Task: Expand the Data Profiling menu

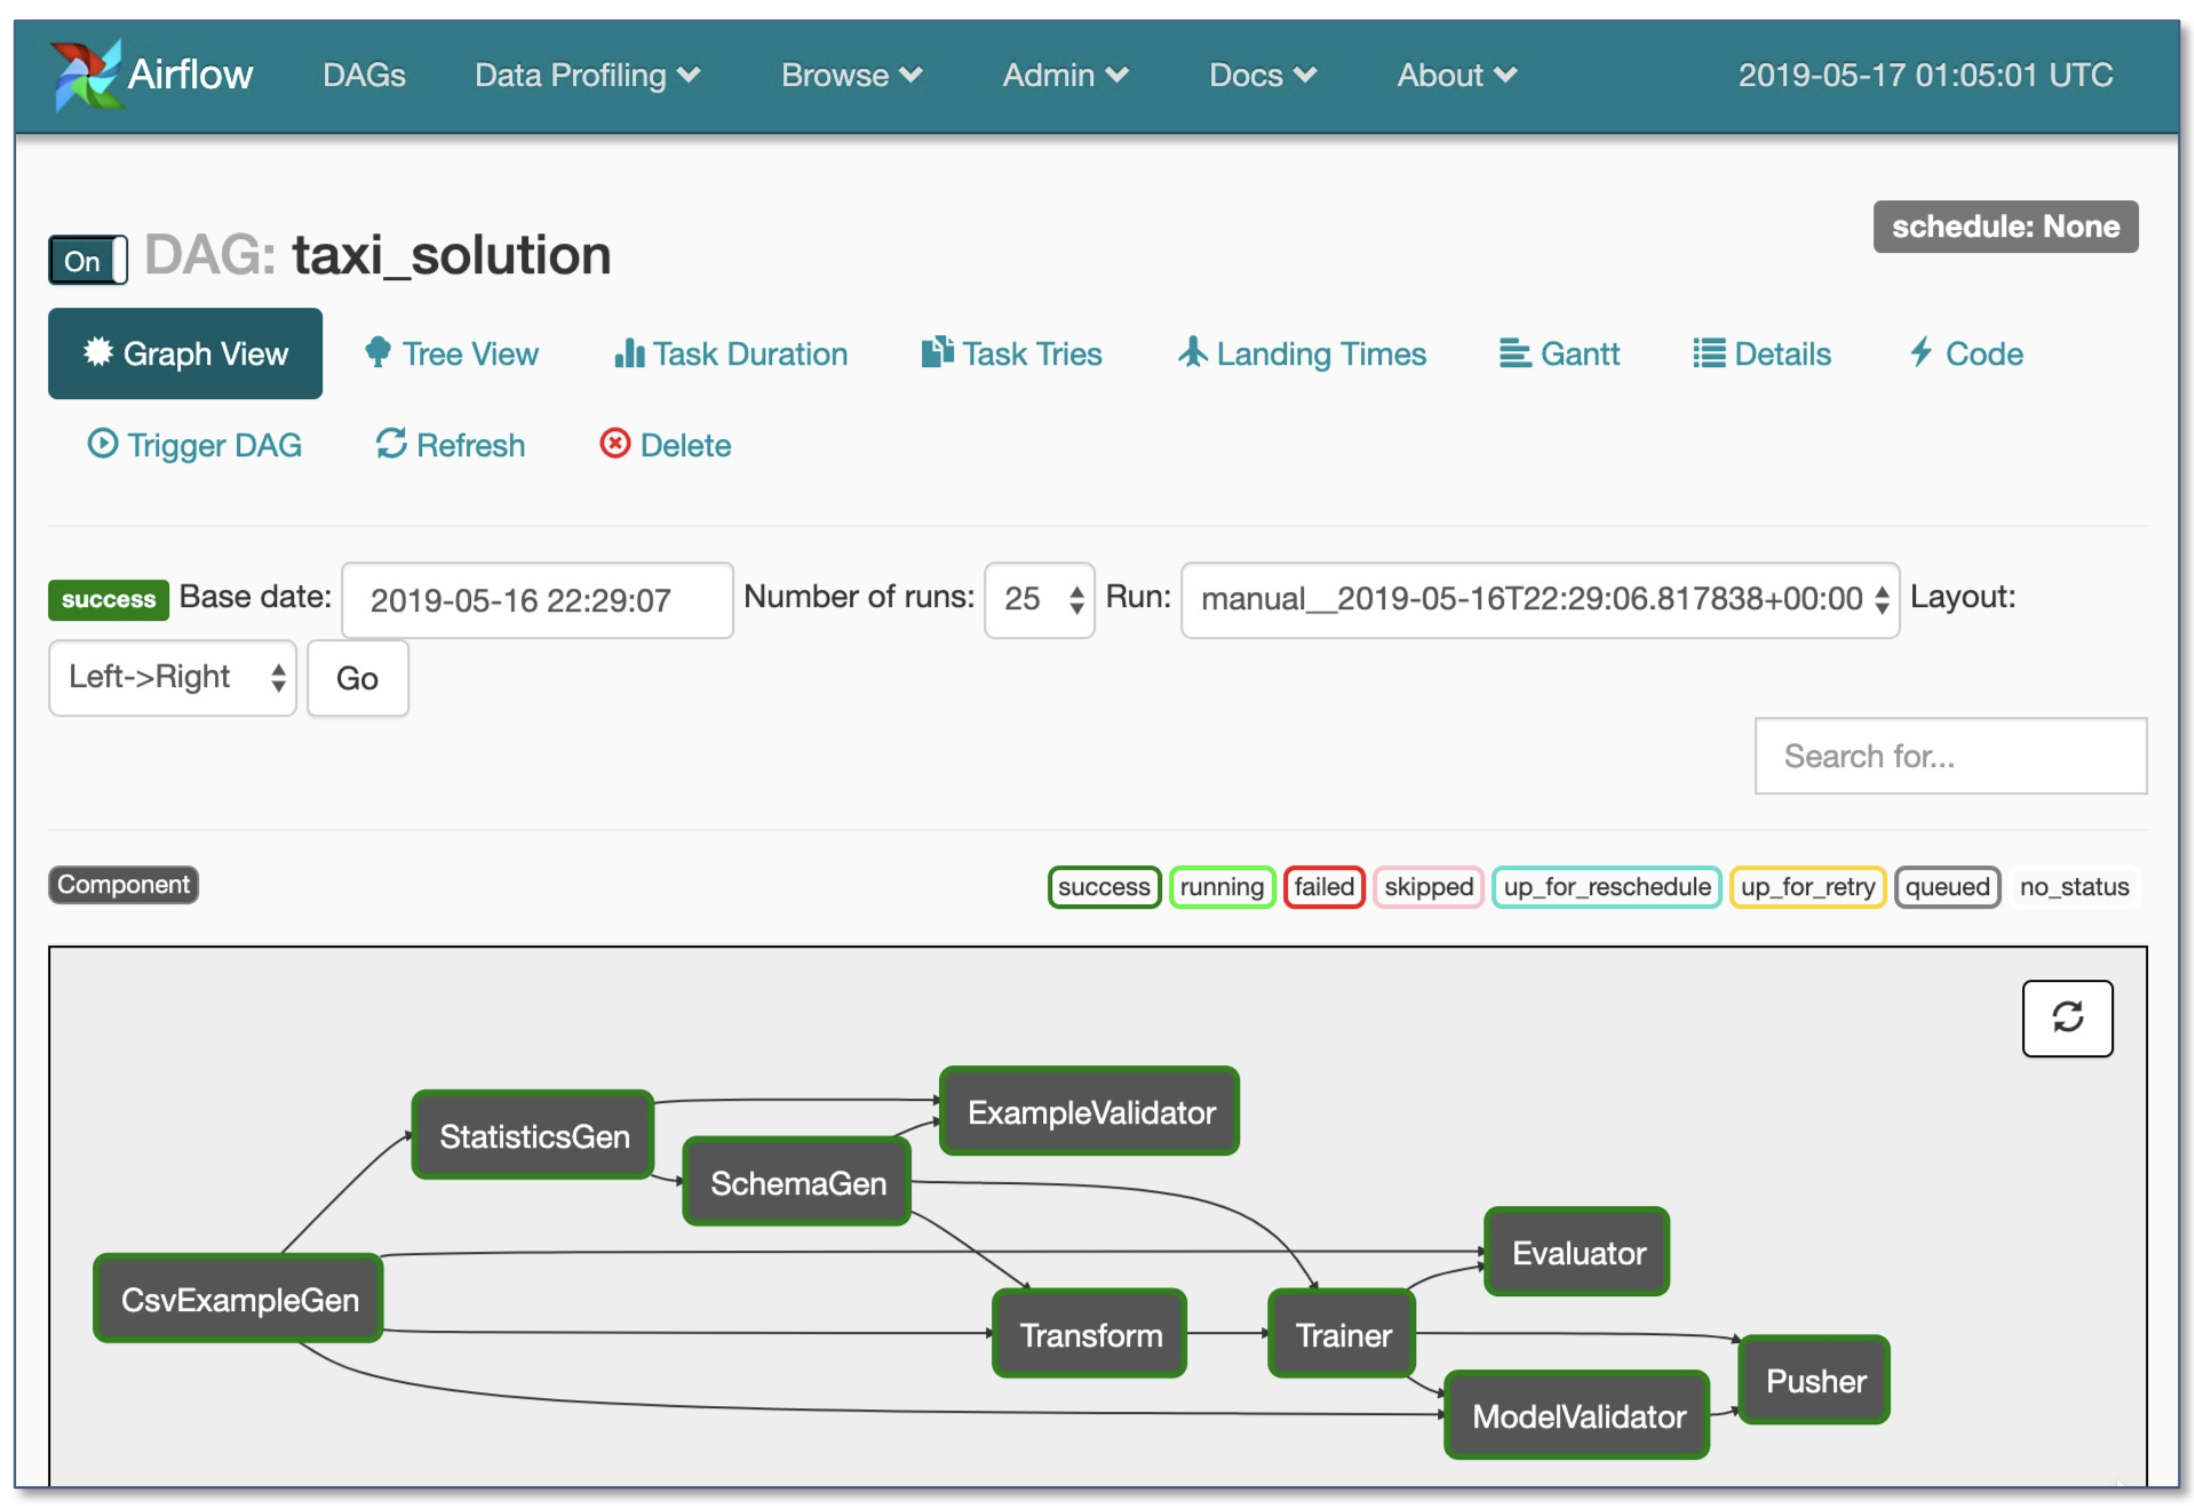Action: click(587, 75)
